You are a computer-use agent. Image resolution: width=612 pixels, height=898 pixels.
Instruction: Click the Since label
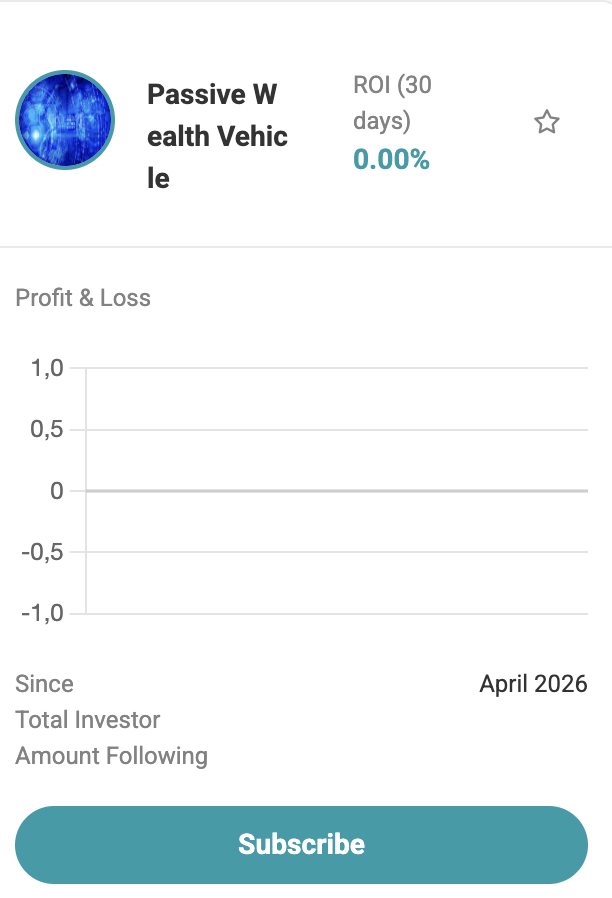(x=45, y=684)
